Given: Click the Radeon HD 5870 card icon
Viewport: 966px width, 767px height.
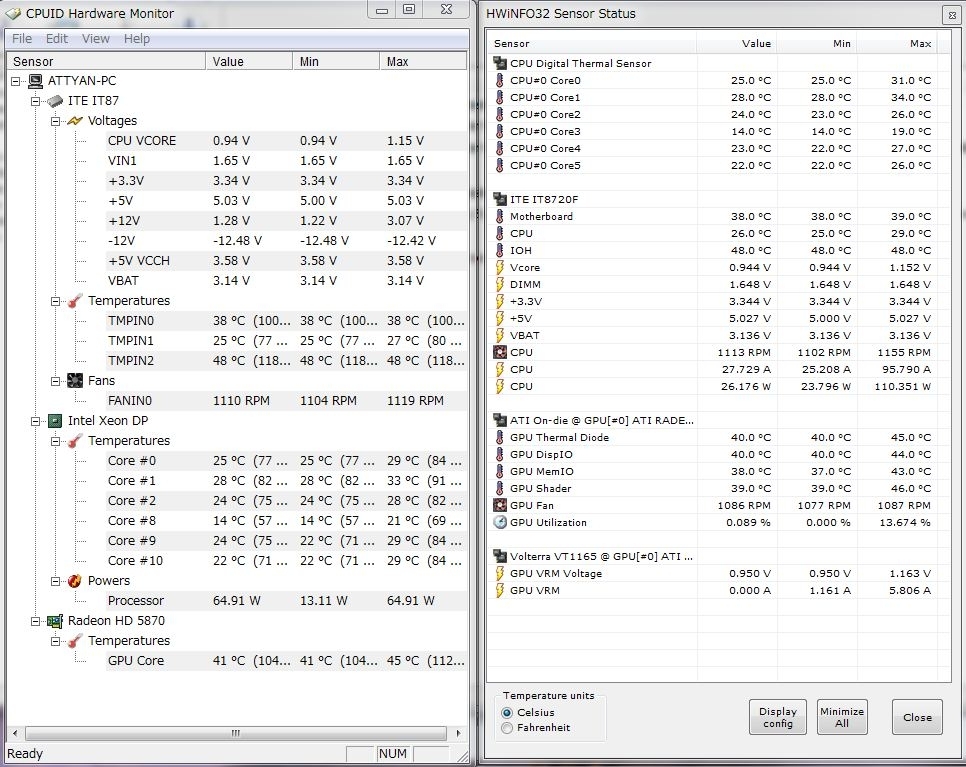Looking at the screenshot, I should coord(55,621).
